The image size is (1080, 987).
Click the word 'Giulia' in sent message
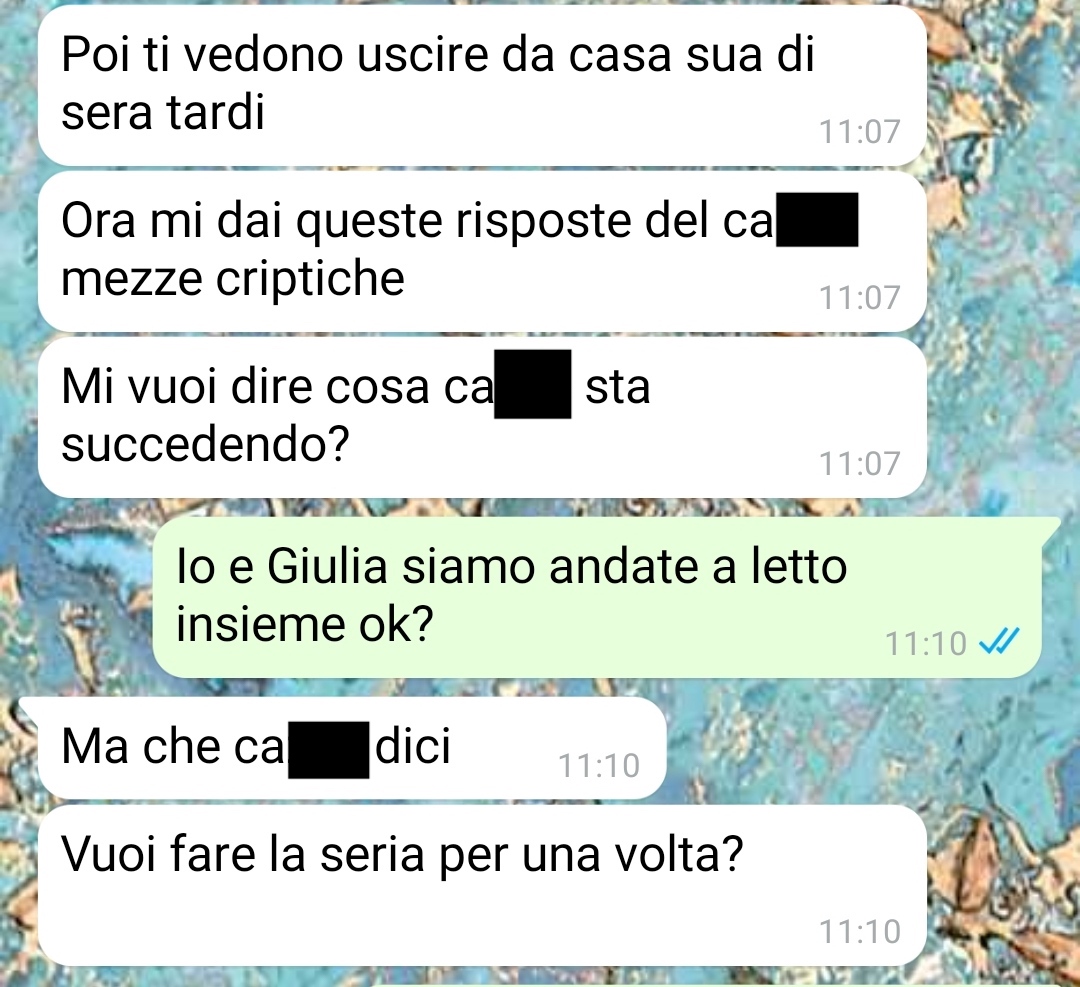coord(327,567)
